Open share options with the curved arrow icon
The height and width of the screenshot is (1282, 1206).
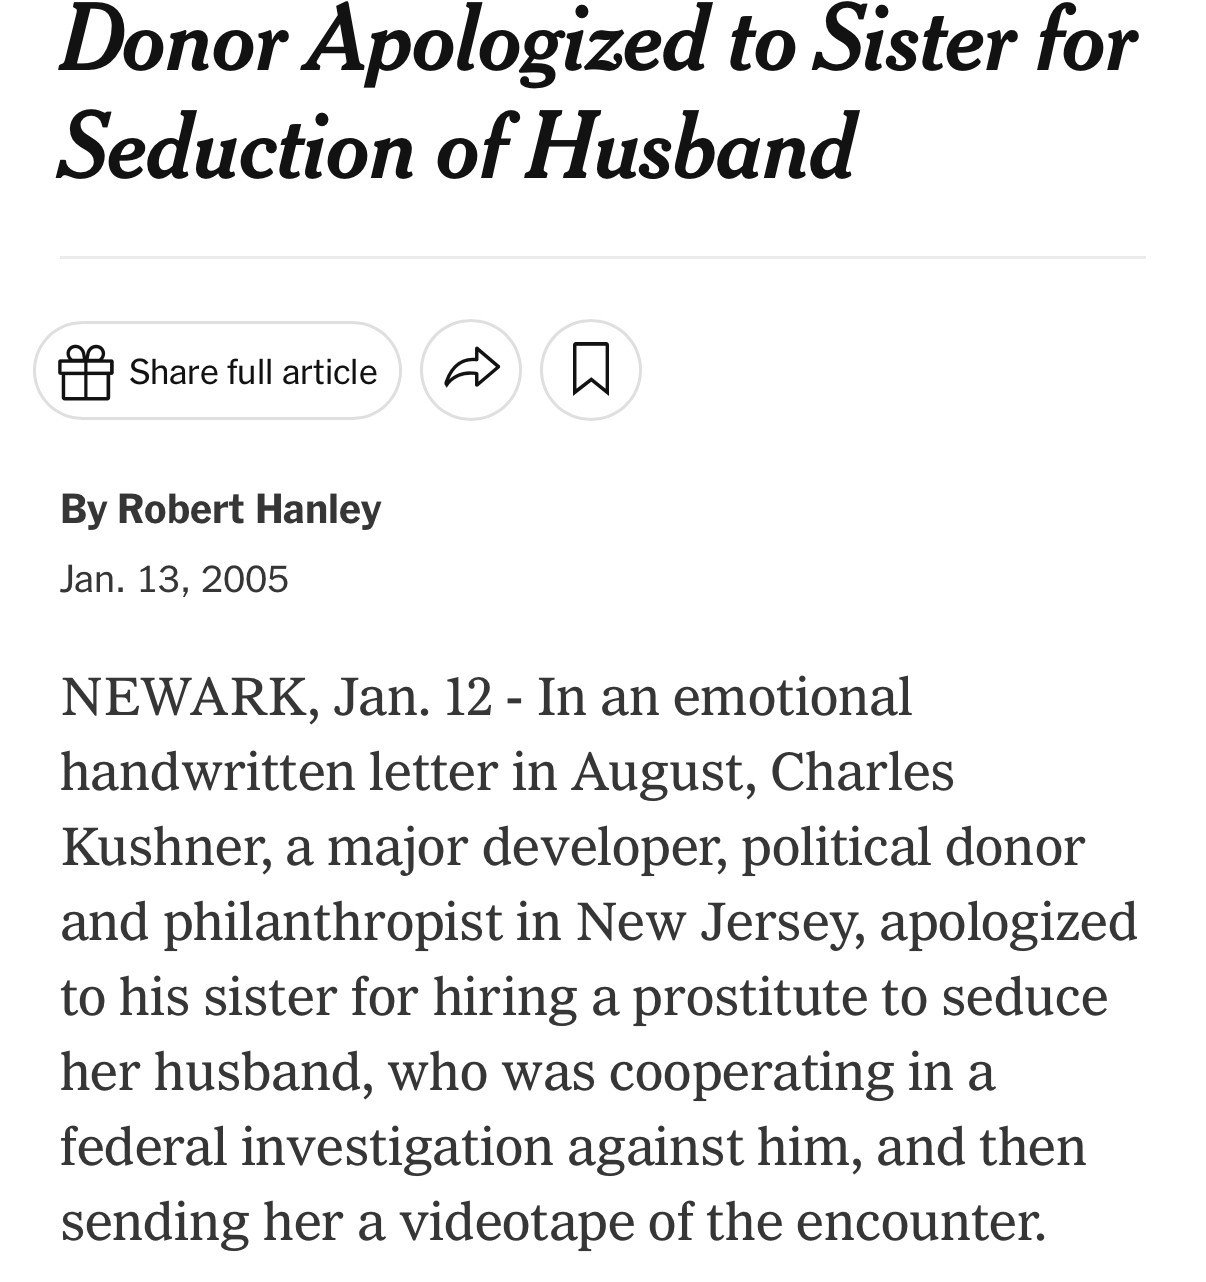[x=471, y=370]
